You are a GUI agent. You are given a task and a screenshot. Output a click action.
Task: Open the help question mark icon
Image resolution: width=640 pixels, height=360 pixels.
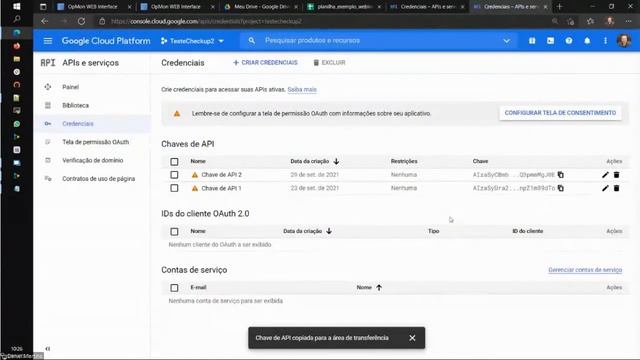569,41
